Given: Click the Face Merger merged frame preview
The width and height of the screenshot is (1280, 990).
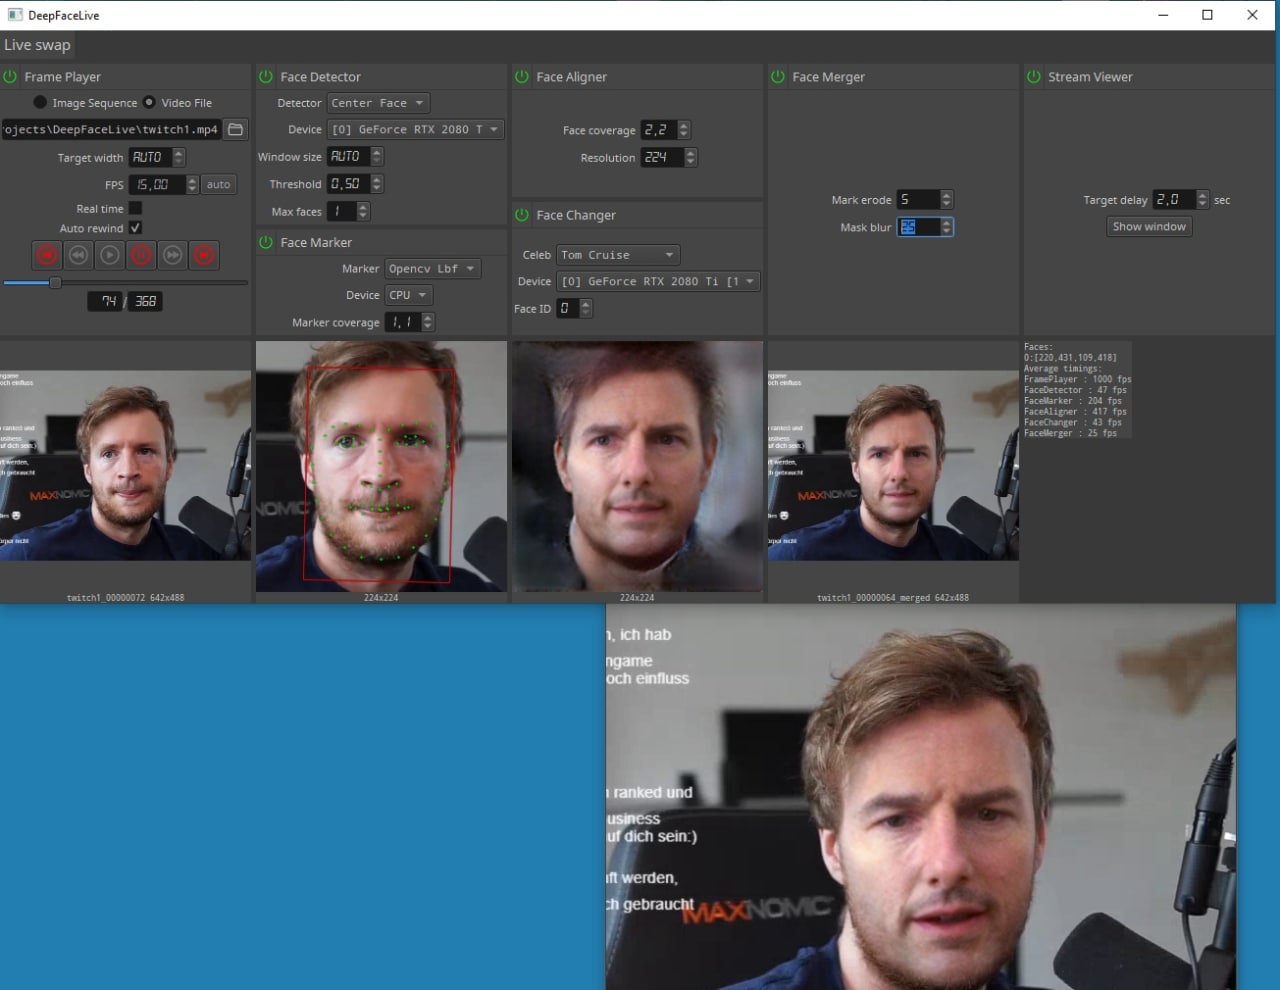Looking at the screenshot, I should (x=893, y=465).
